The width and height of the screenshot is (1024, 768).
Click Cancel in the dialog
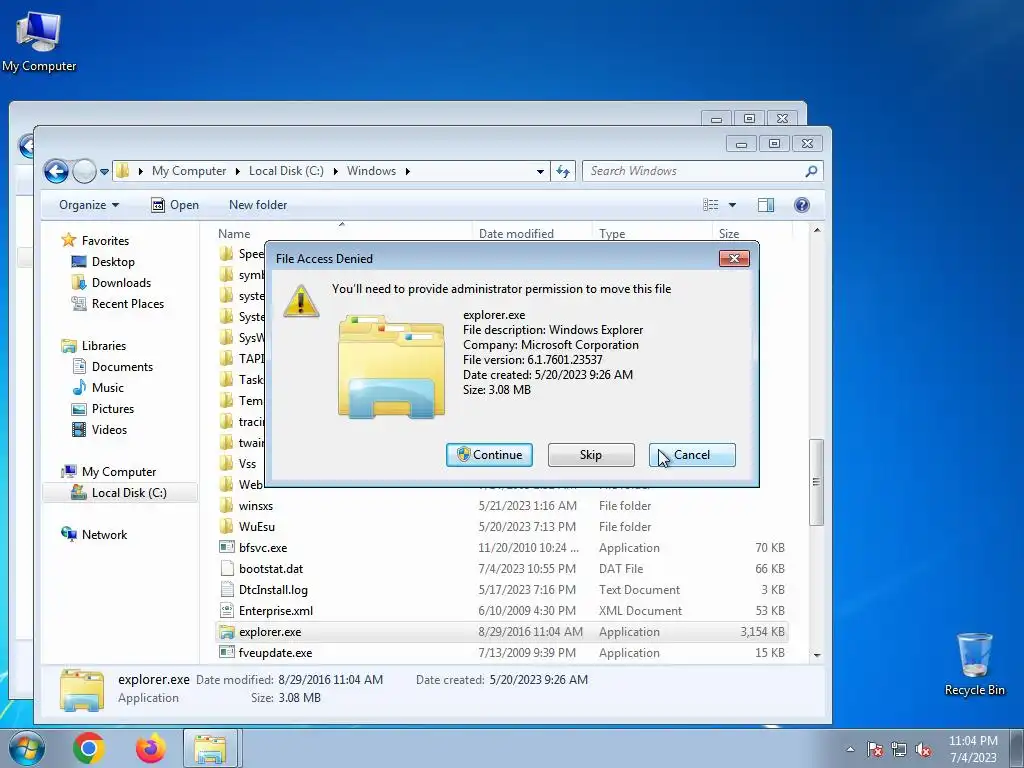pyautogui.click(x=692, y=455)
